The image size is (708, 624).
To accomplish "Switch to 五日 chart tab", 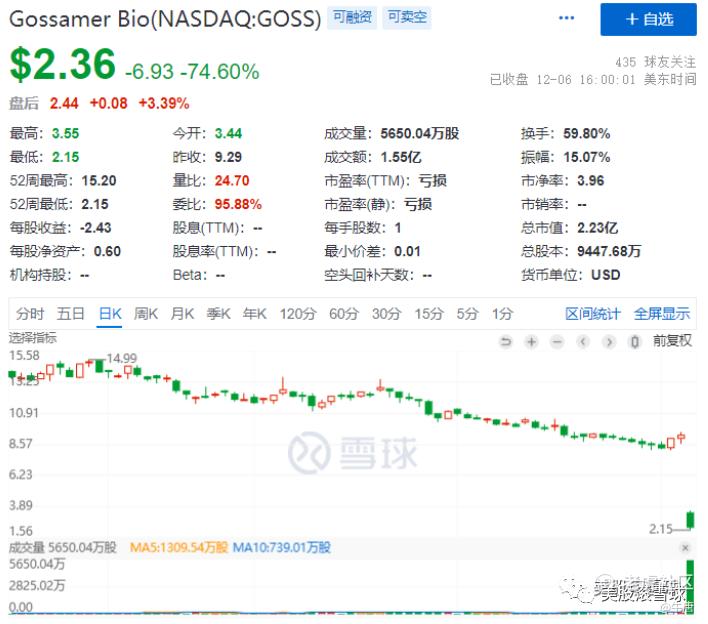I will (x=70, y=313).
